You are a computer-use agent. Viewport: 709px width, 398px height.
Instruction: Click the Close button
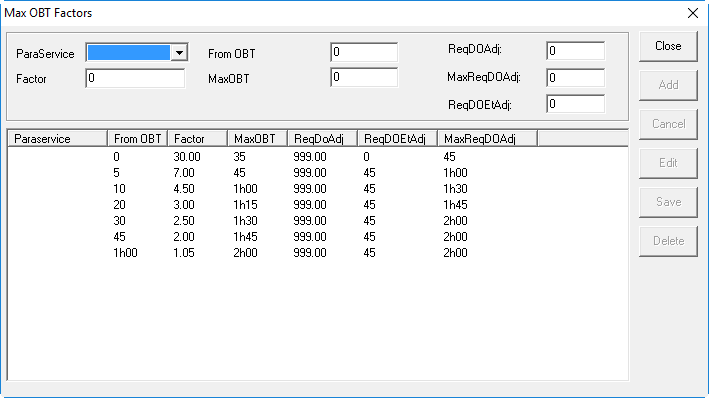(x=668, y=46)
